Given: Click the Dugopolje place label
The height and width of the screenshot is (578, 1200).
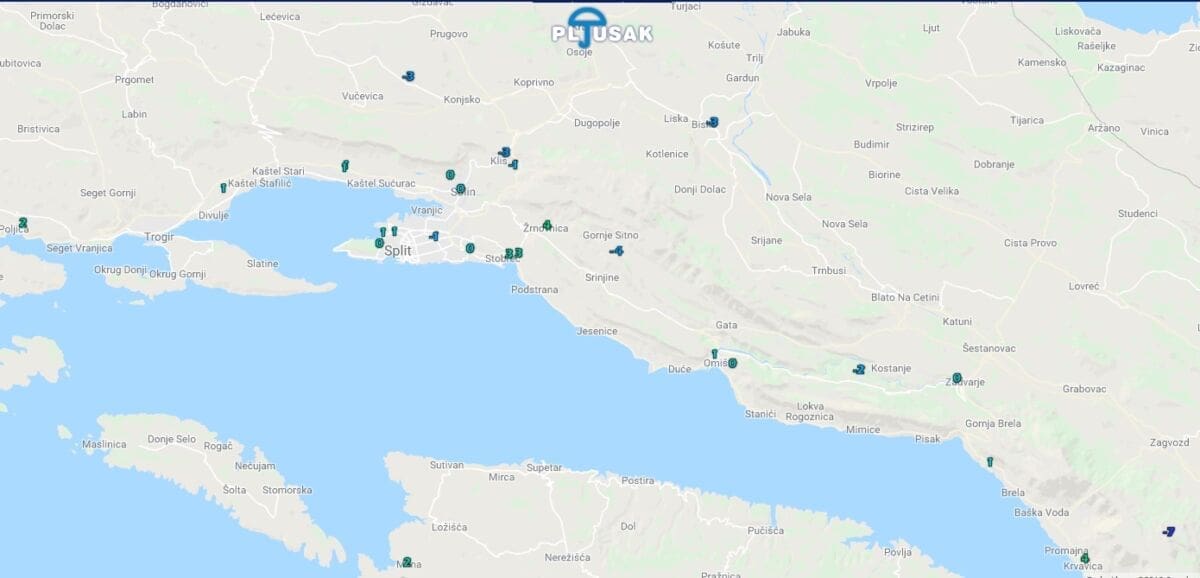Looking at the screenshot, I should point(597,123).
